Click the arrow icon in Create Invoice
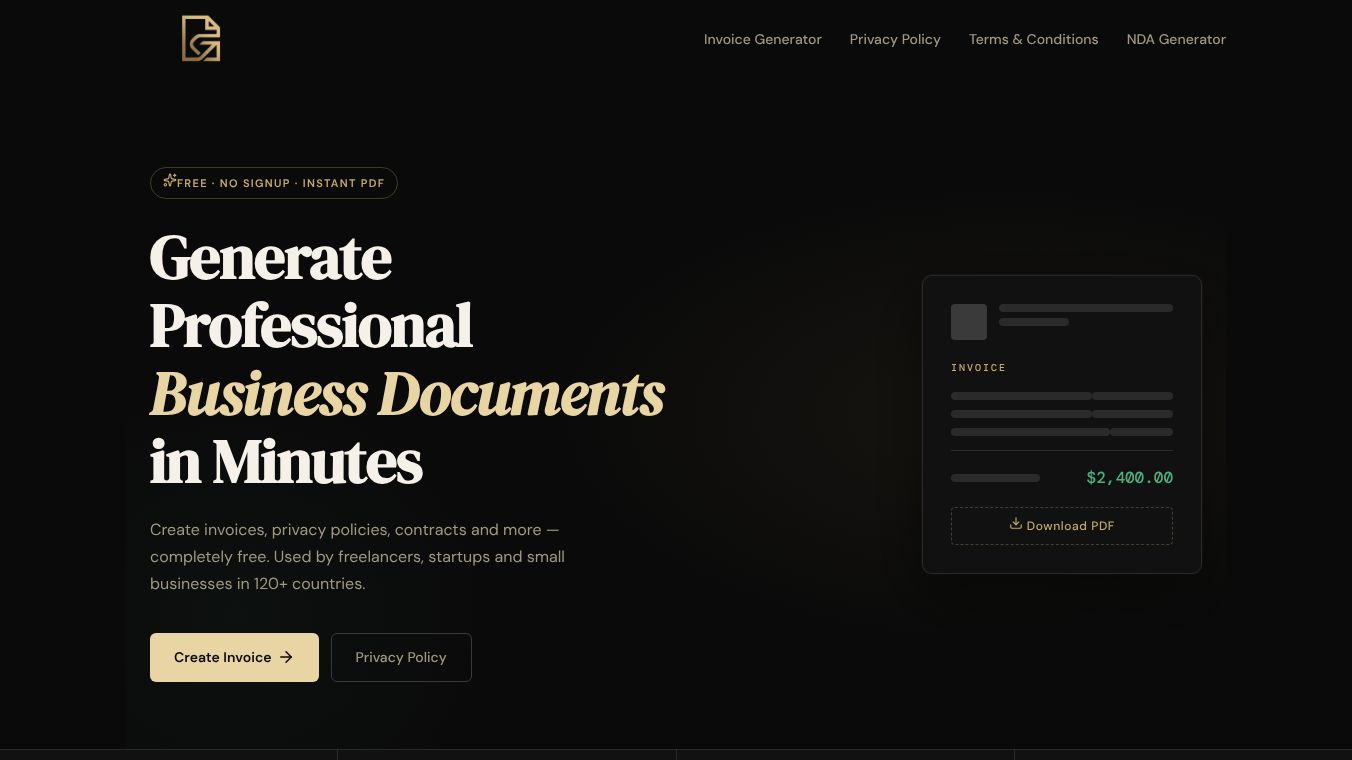This screenshot has width=1352, height=760. pos(286,657)
